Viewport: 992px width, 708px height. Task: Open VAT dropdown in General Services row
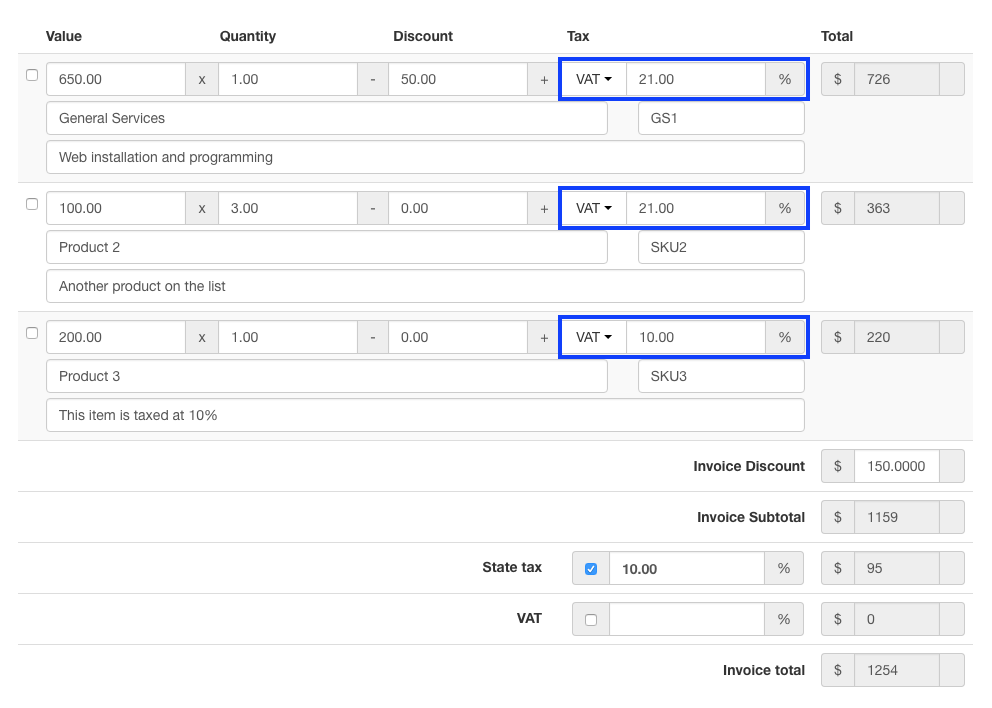593,79
